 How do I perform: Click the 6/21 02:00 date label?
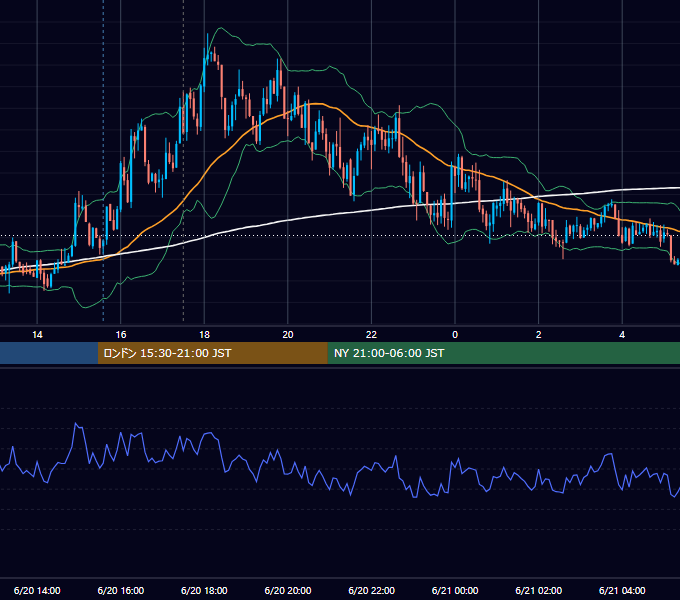(x=539, y=590)
